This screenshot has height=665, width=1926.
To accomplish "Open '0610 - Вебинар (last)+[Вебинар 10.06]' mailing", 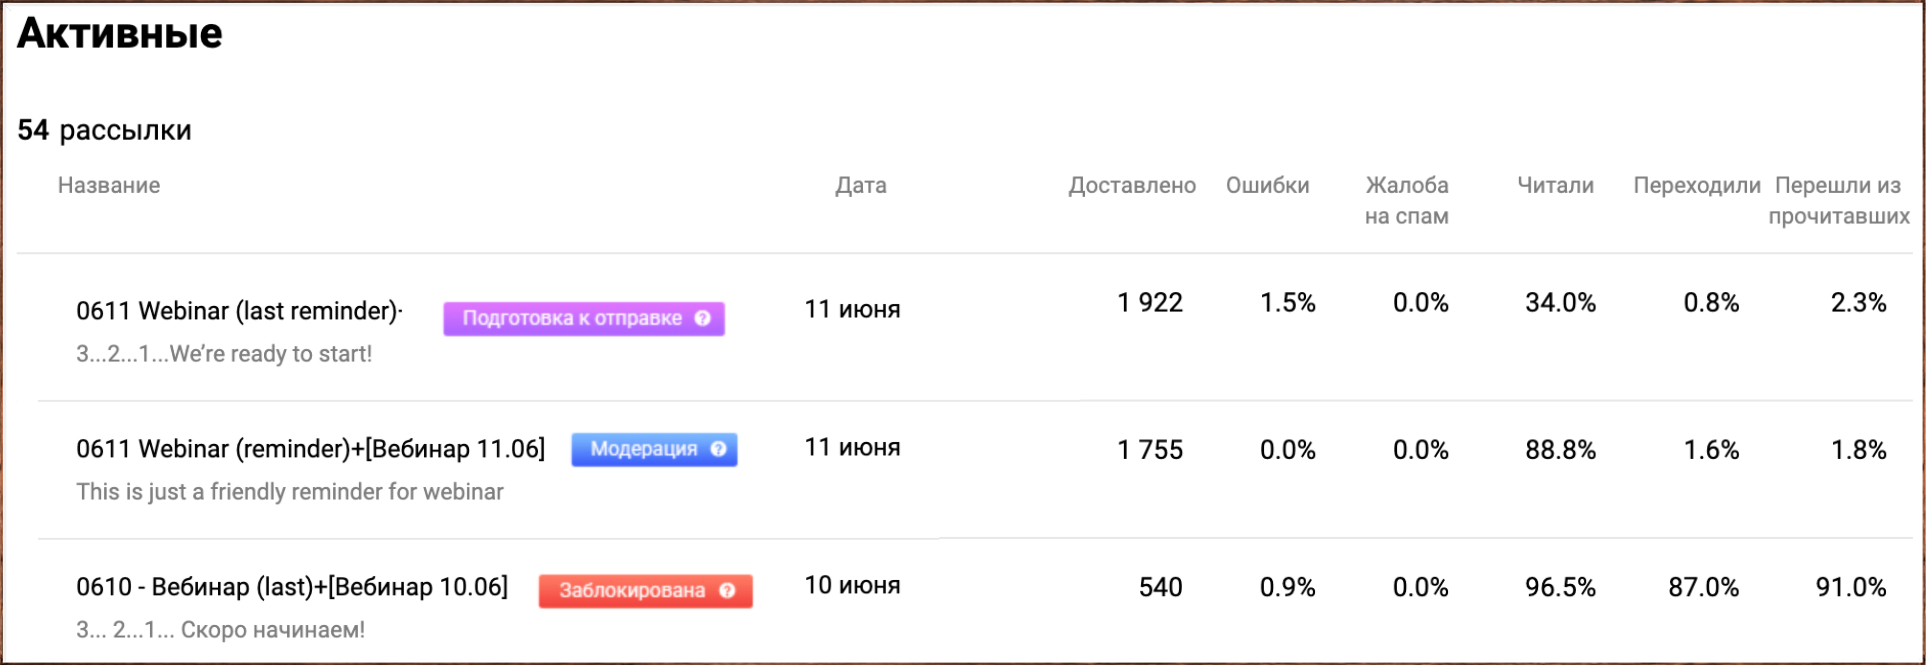I will tap(291, 587).
